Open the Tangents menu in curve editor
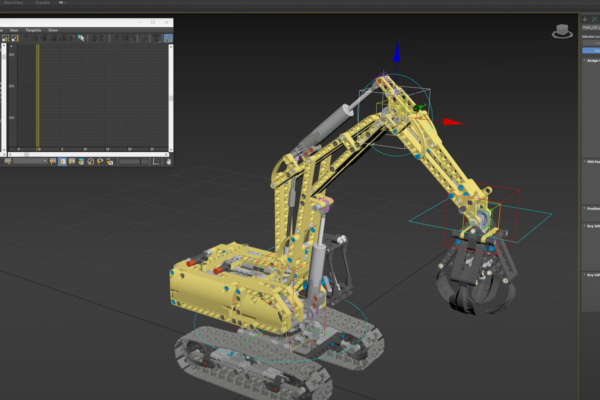 (x=33, y=30)
